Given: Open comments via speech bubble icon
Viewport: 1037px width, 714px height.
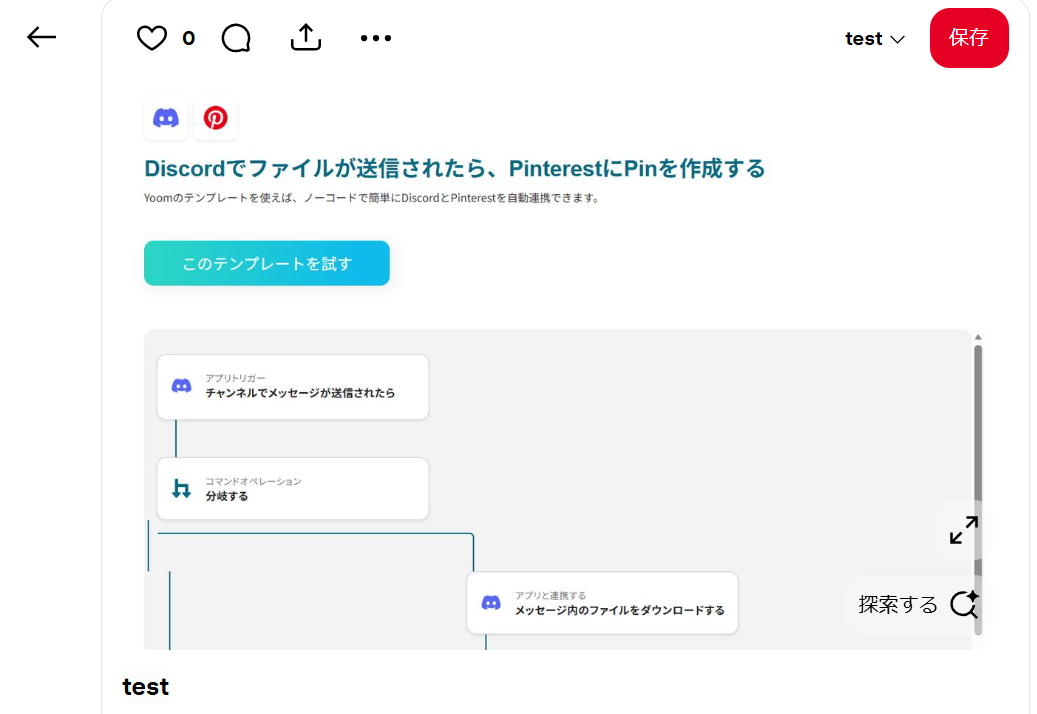Looking at the screenshot, I should pos(236,38).
